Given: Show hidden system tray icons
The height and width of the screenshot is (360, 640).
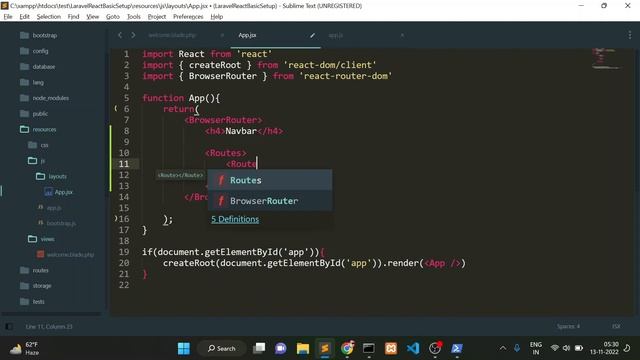Looking at the screenshot, I should pyautogui.click(x=503, y=348).
